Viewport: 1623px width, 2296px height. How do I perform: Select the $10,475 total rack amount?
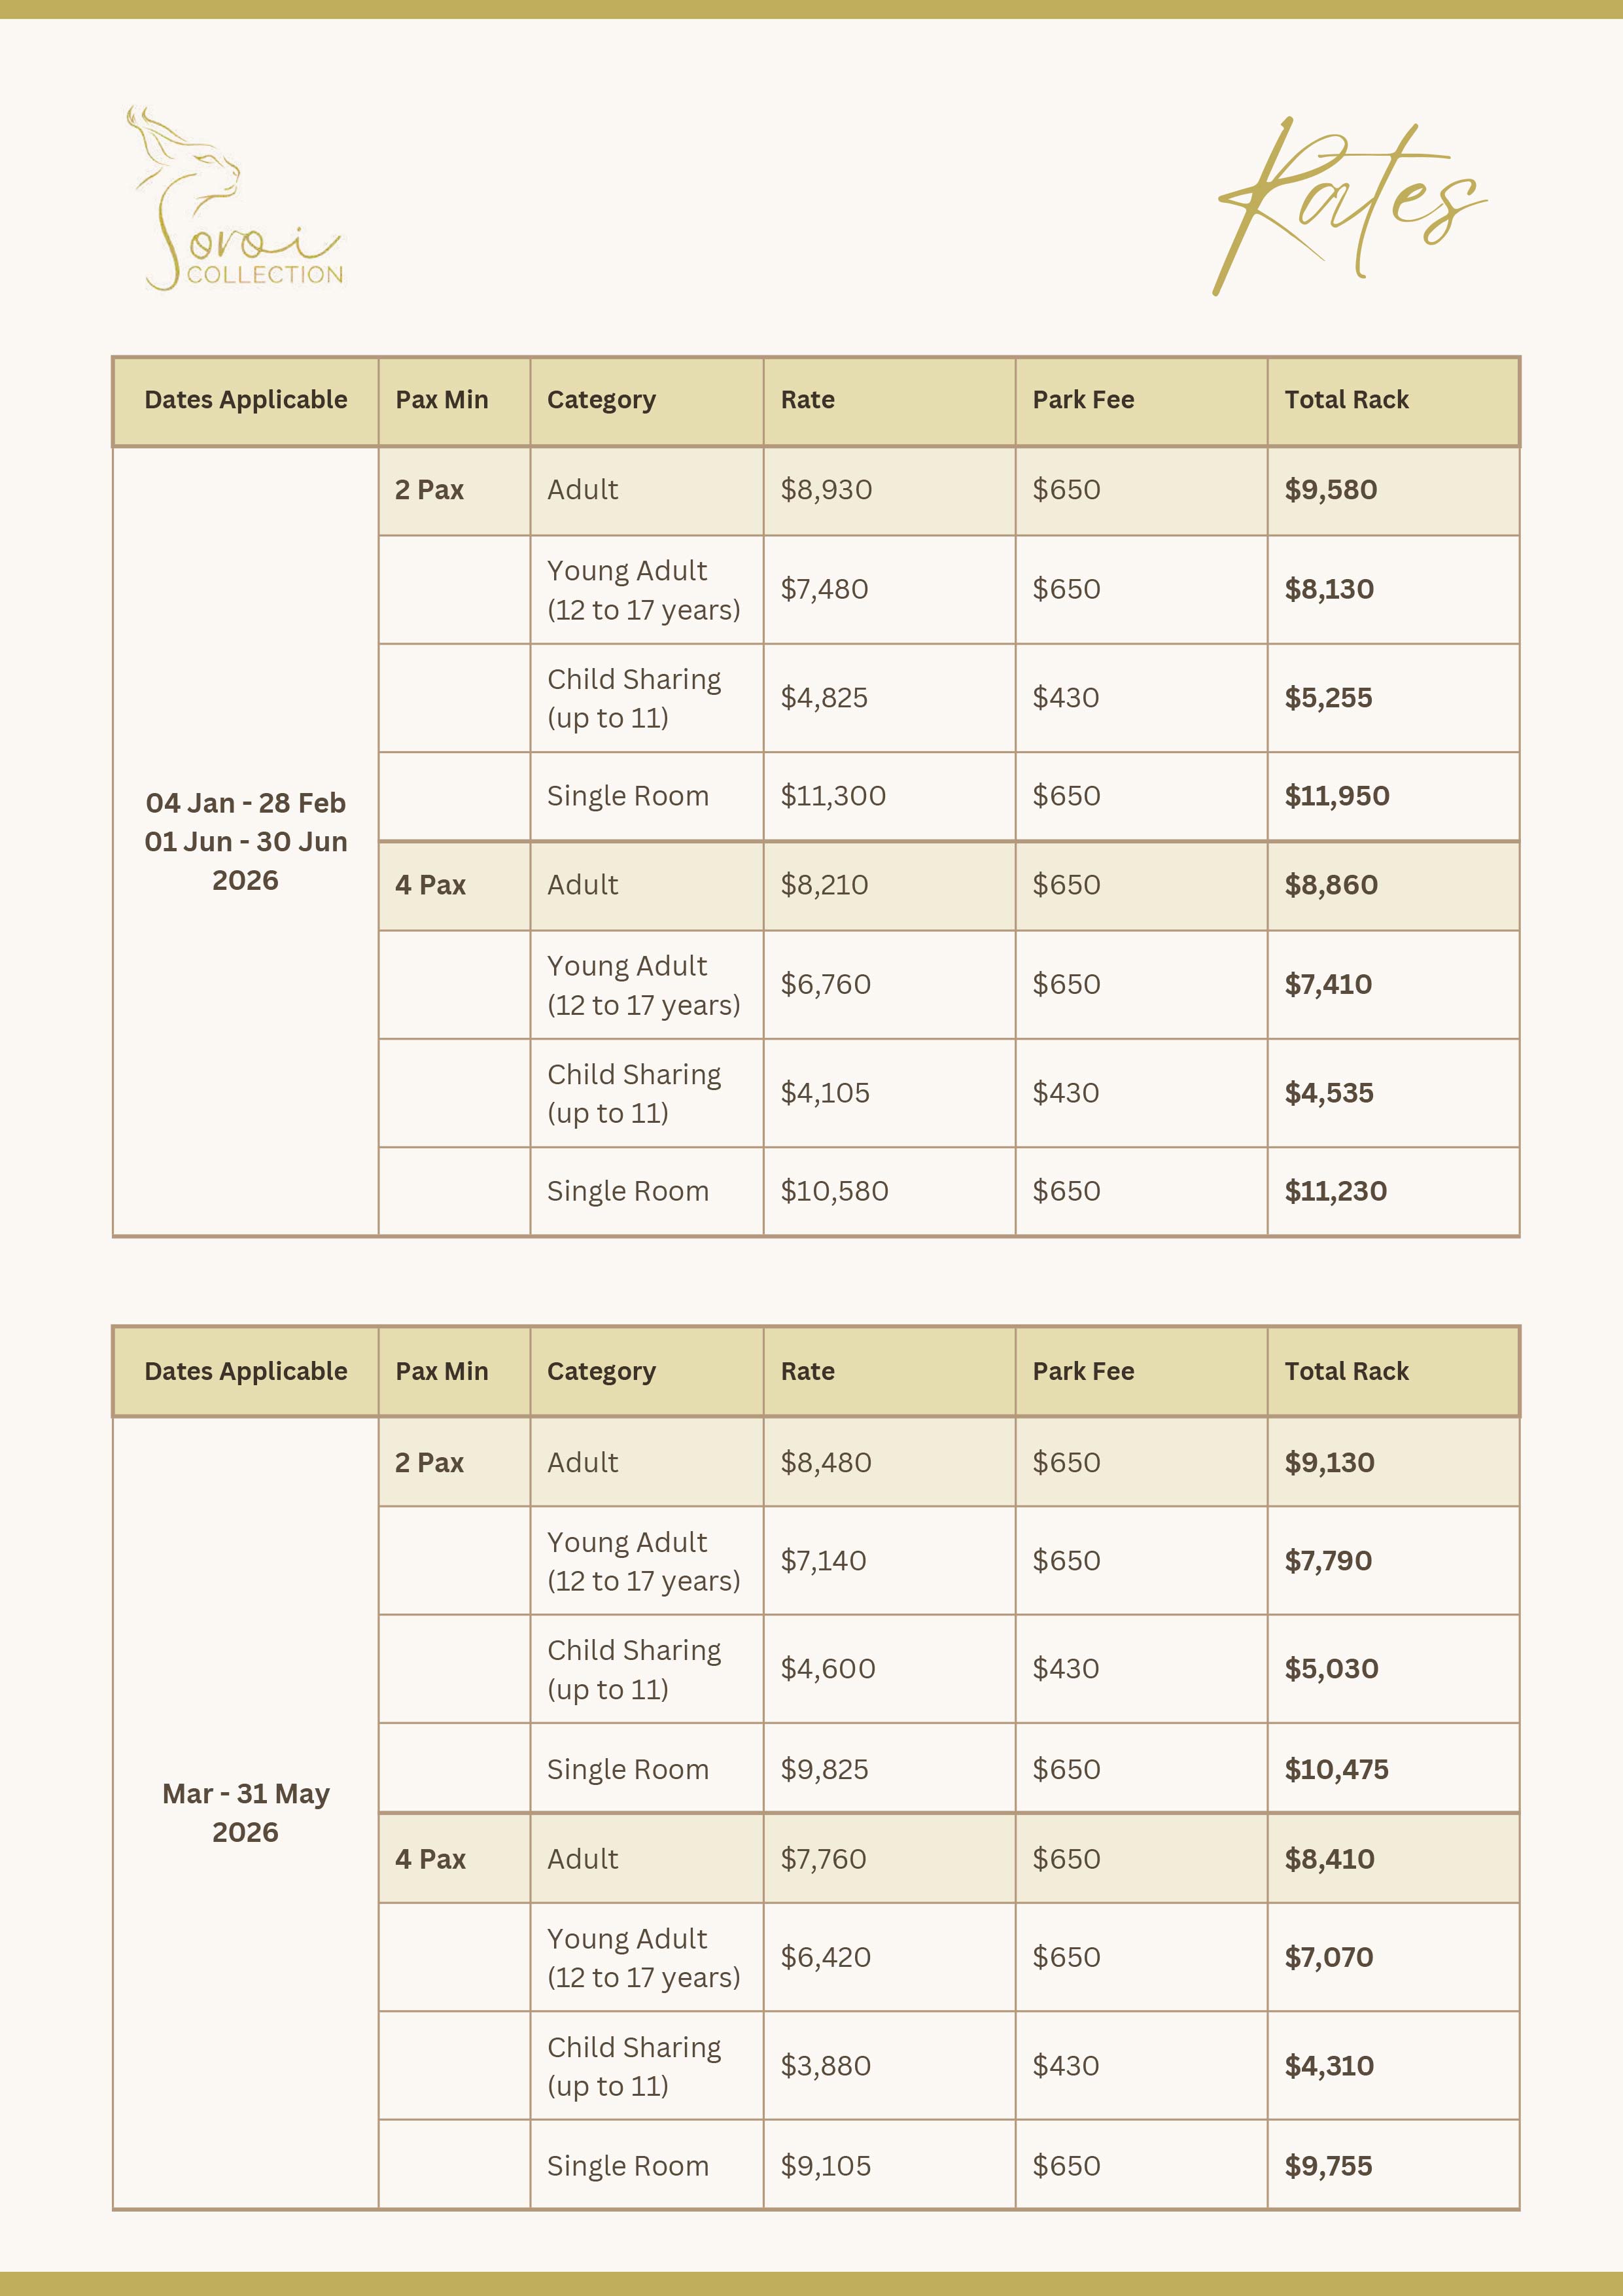(1336, 1770)
